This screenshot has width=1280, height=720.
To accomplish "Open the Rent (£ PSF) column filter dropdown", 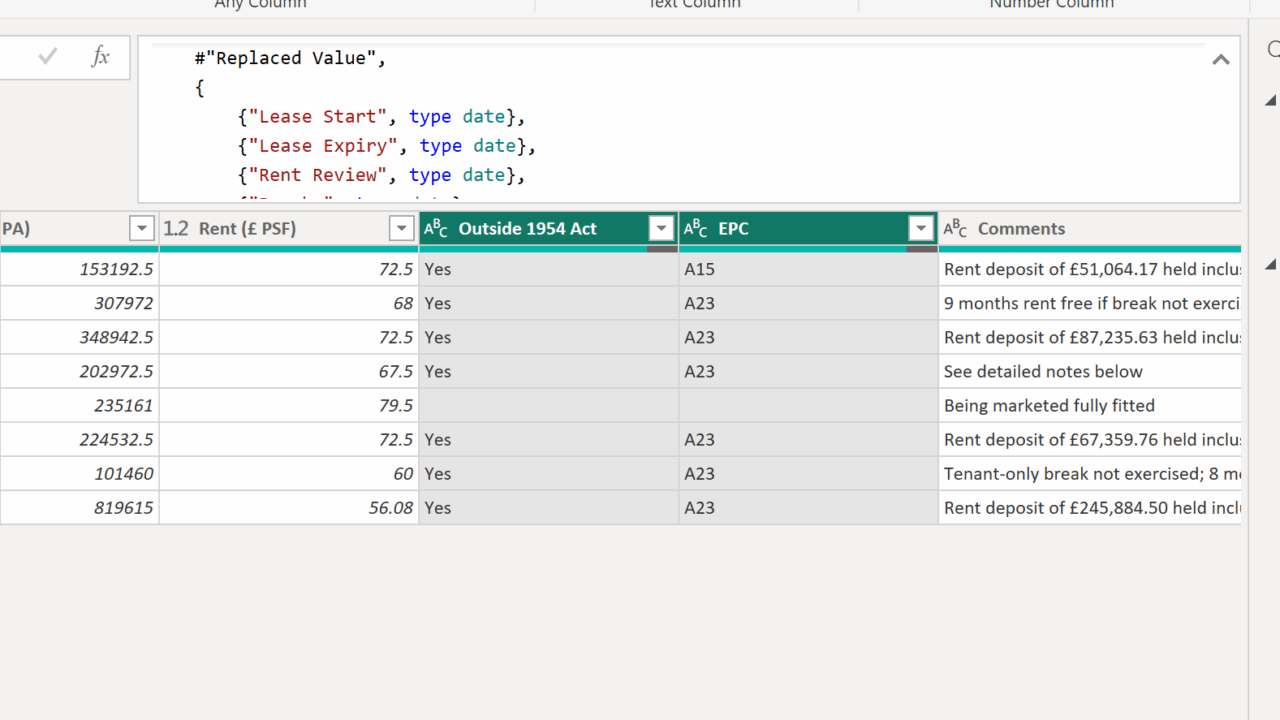I will click(x=401, y=229).
